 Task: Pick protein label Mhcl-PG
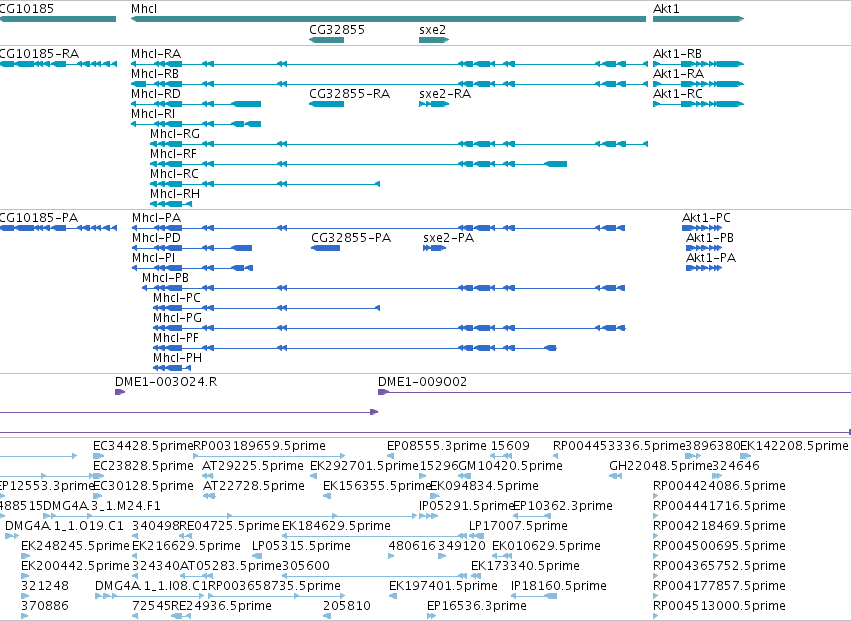pyautogui.click(x=177, y=318)
